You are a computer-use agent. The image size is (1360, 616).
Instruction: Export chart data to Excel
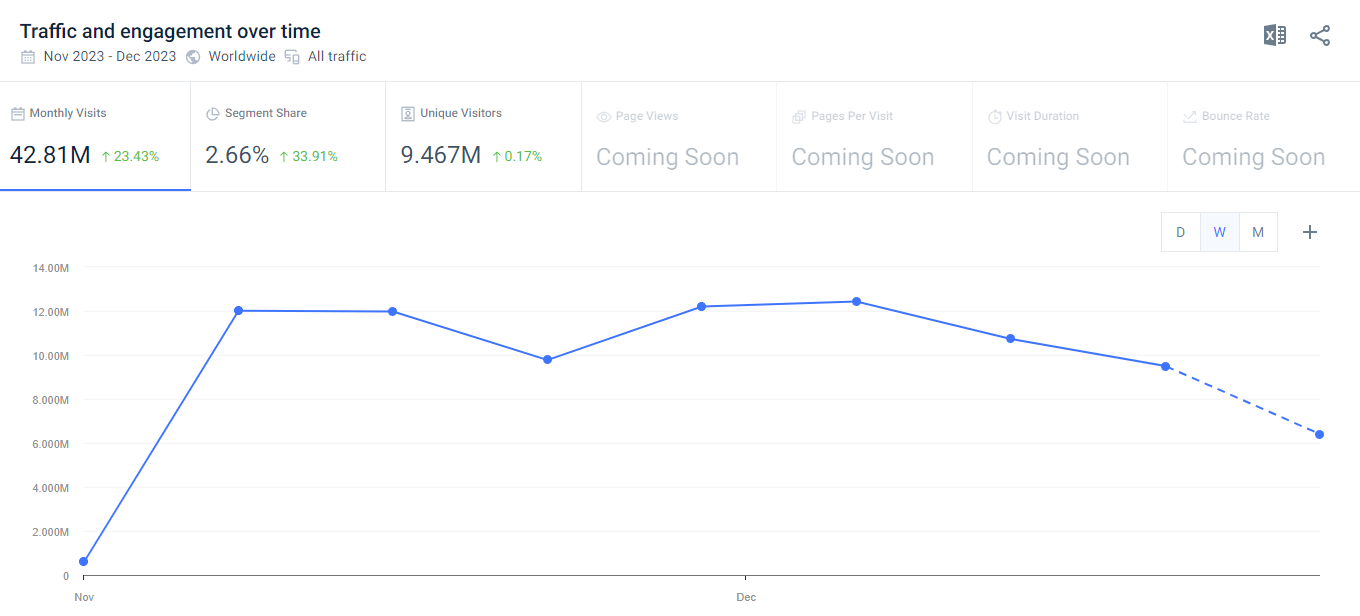[1274, 36]
